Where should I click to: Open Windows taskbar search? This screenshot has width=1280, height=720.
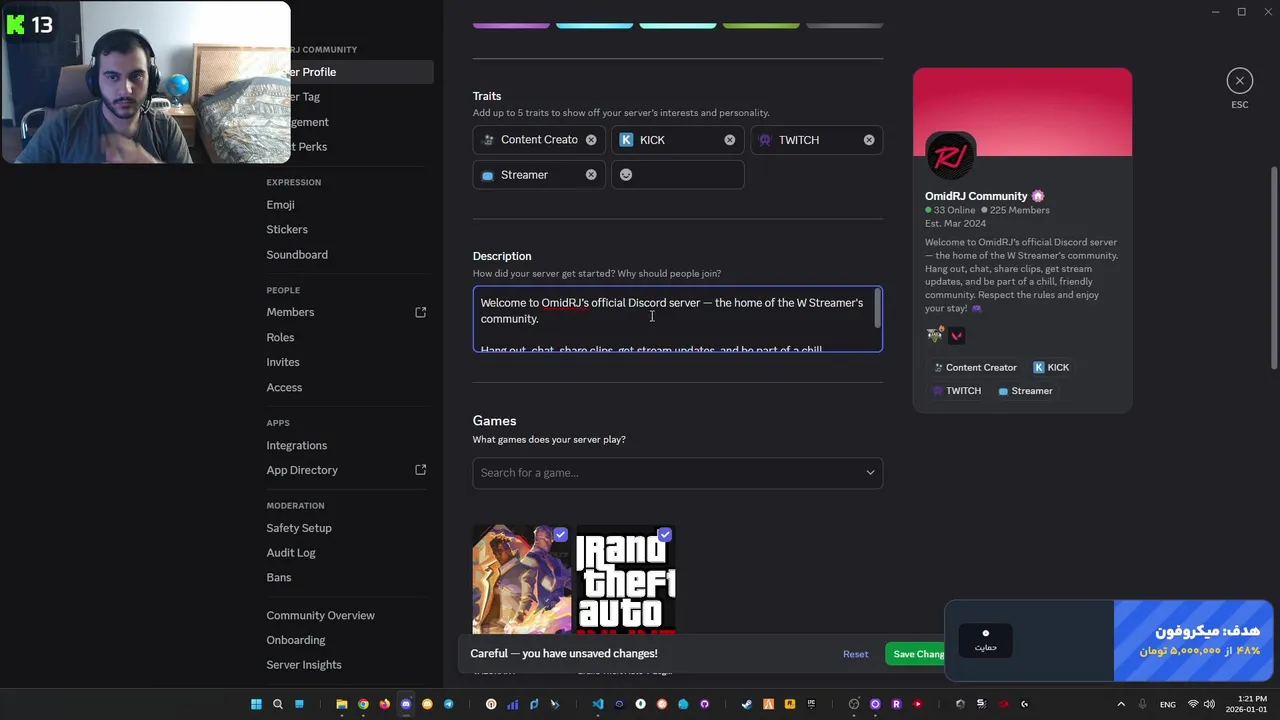[278, 704]
